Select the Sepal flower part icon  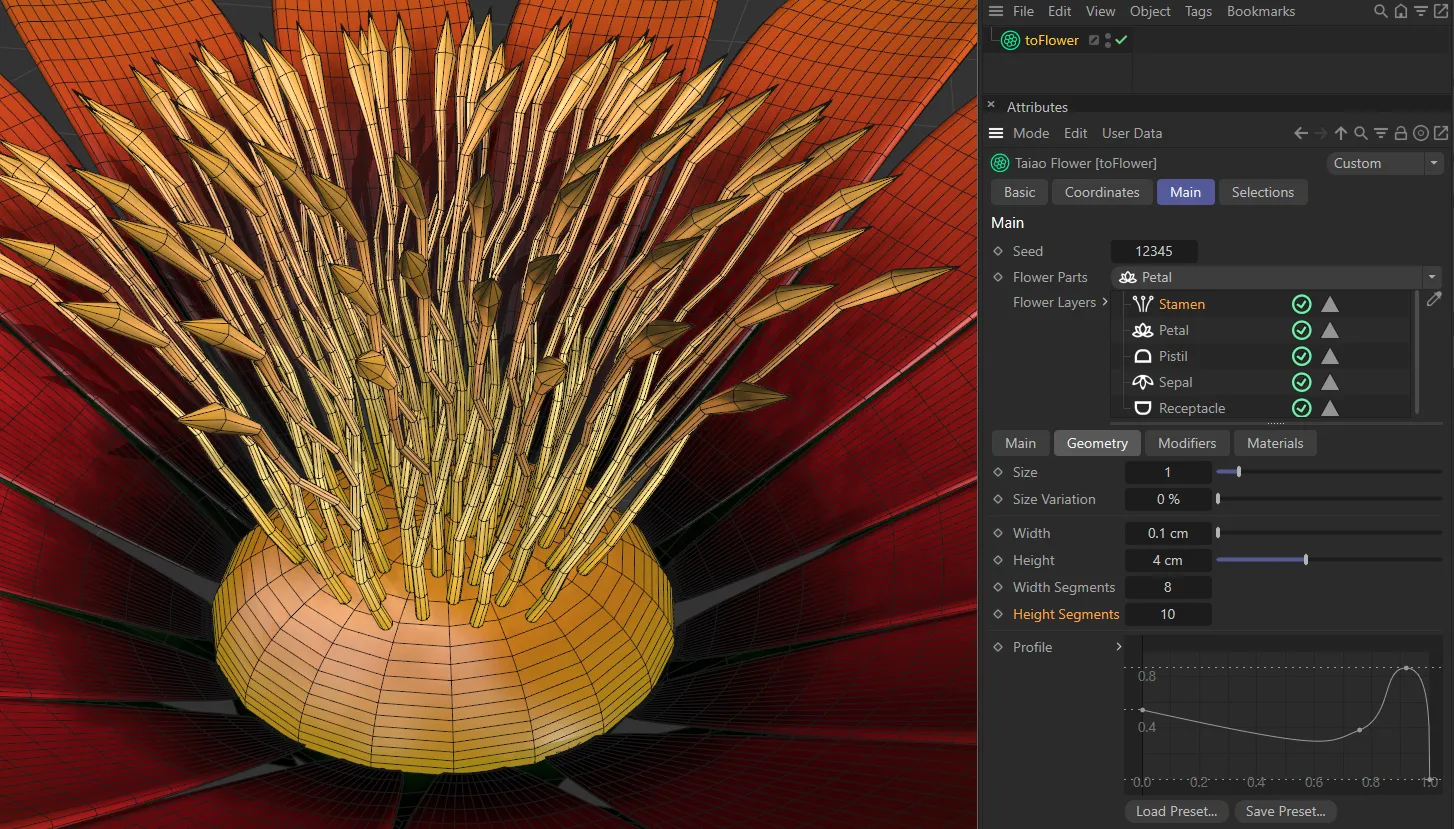click(x=1141, y=381)
